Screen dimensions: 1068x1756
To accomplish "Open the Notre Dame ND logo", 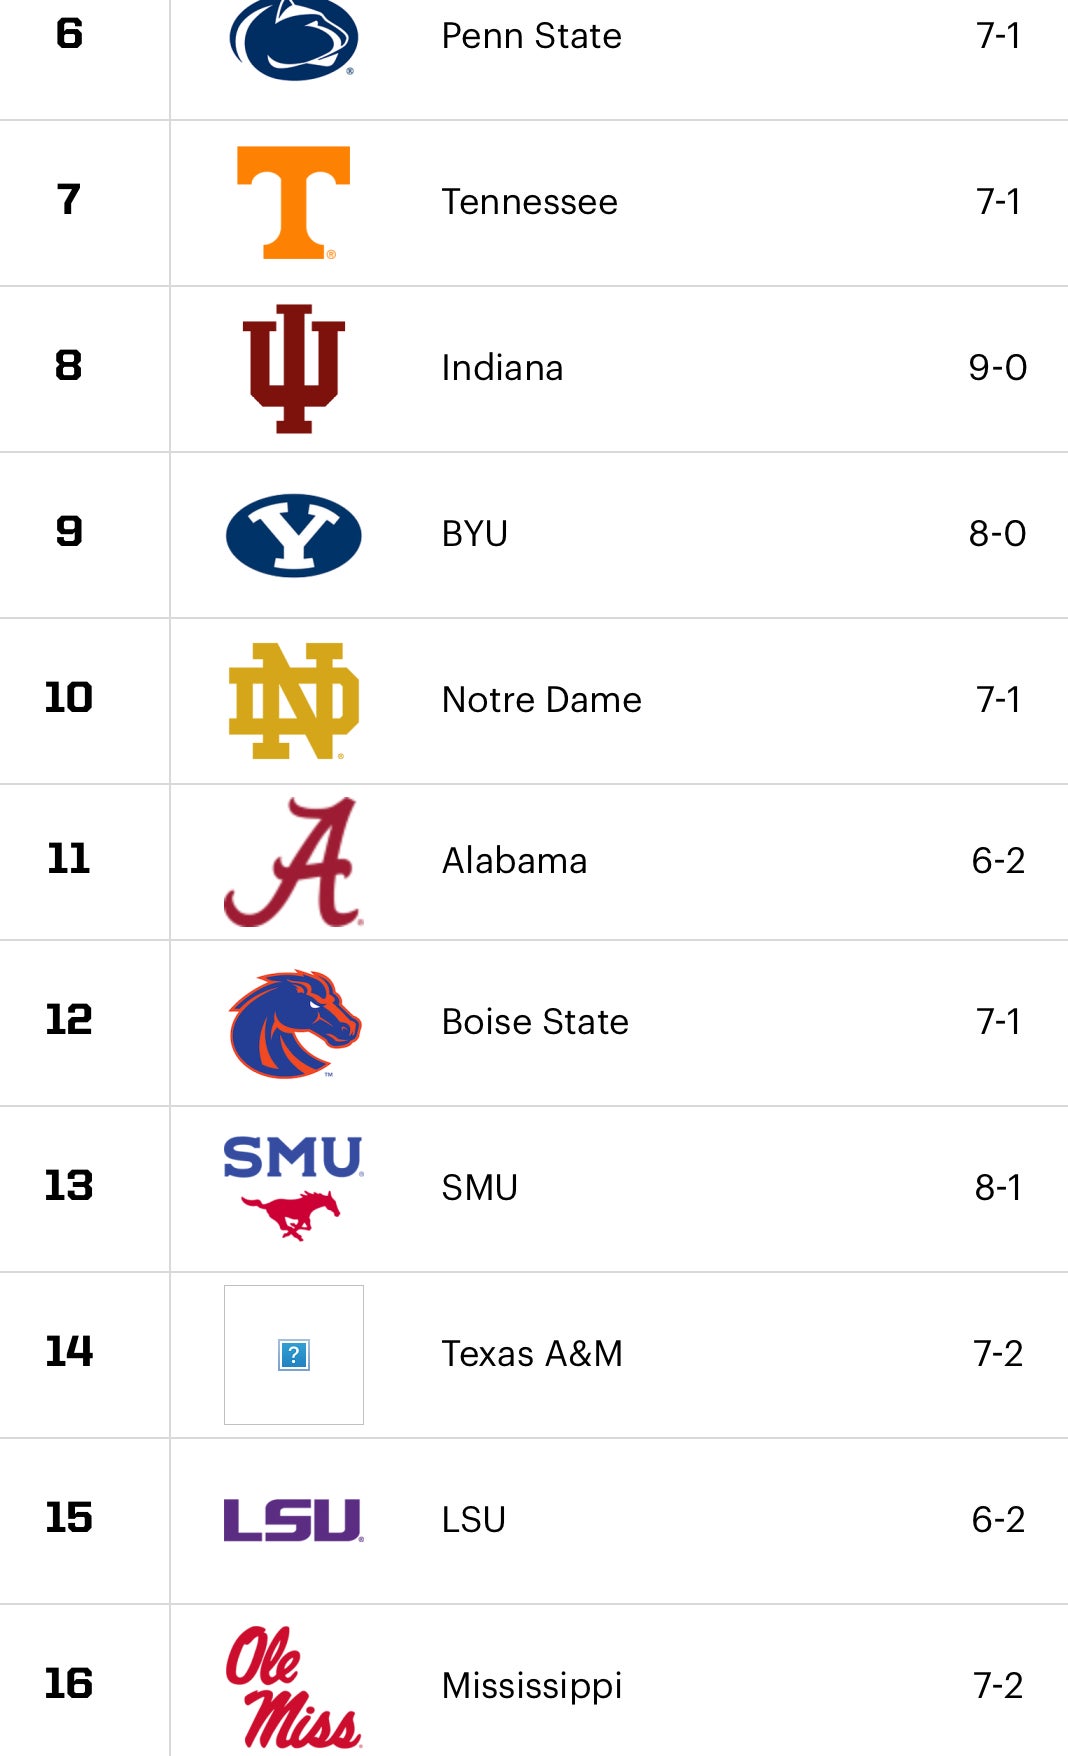I will point(293,700).
